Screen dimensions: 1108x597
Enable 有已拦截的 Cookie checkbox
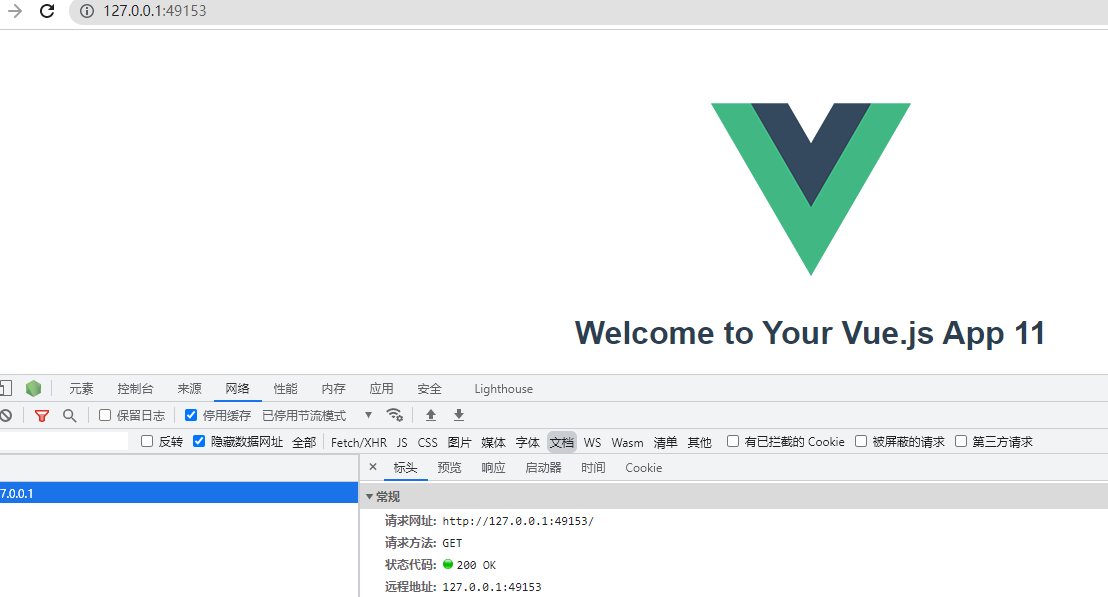click(x=733, y=441)
